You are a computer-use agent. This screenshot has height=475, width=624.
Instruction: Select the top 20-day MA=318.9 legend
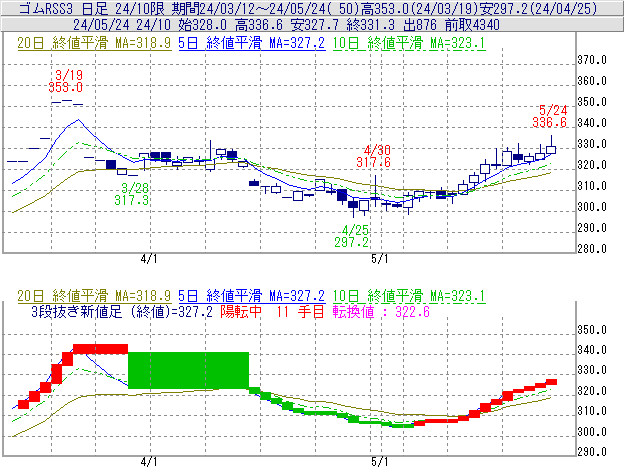(94, 43)
